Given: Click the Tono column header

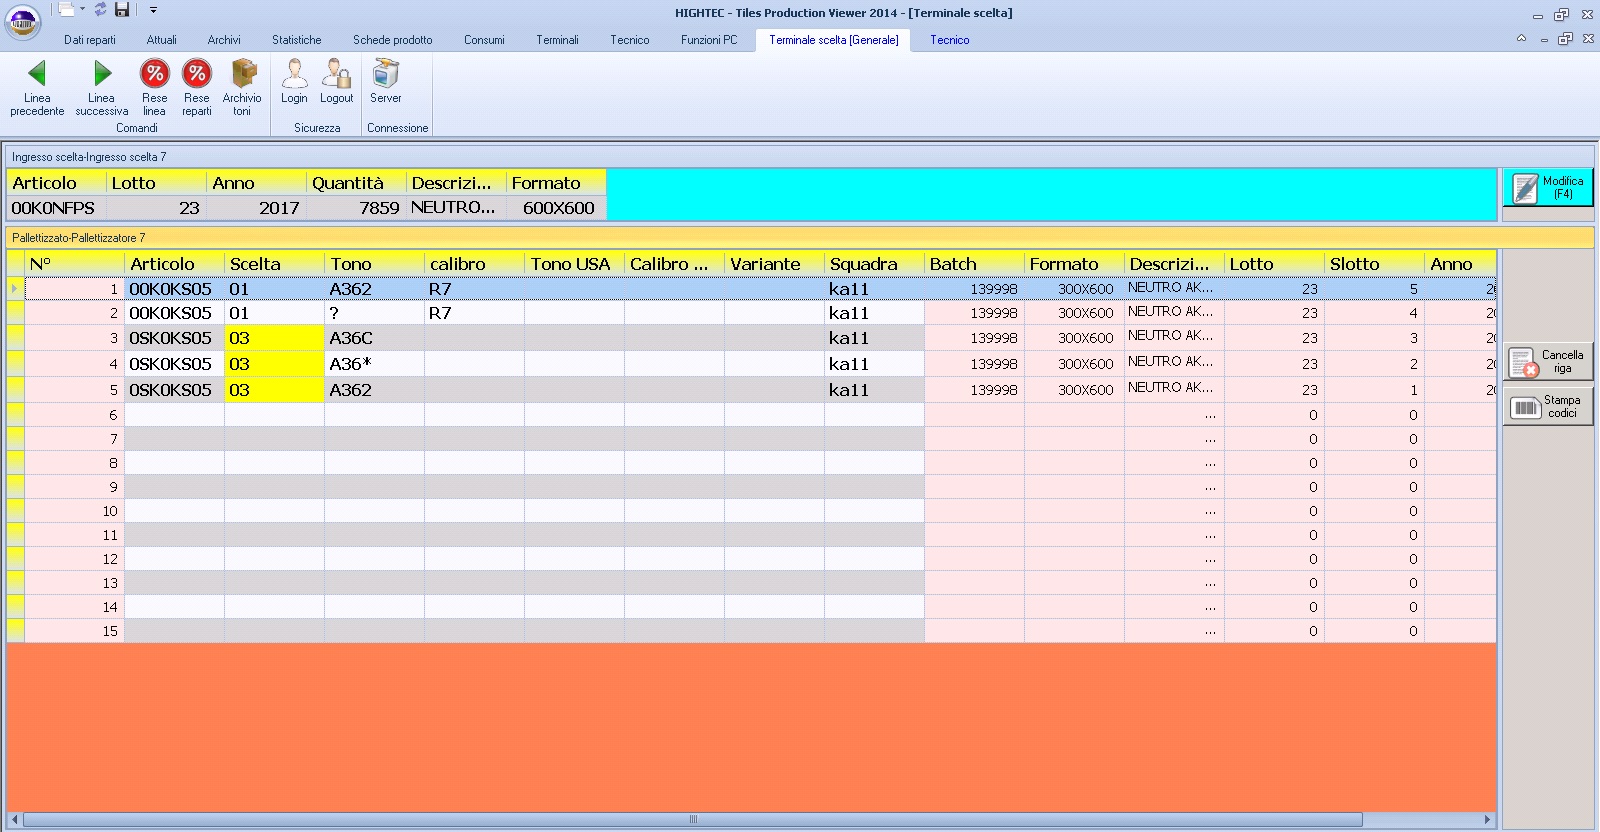Looking at the screenshot, I should (374, 264).
